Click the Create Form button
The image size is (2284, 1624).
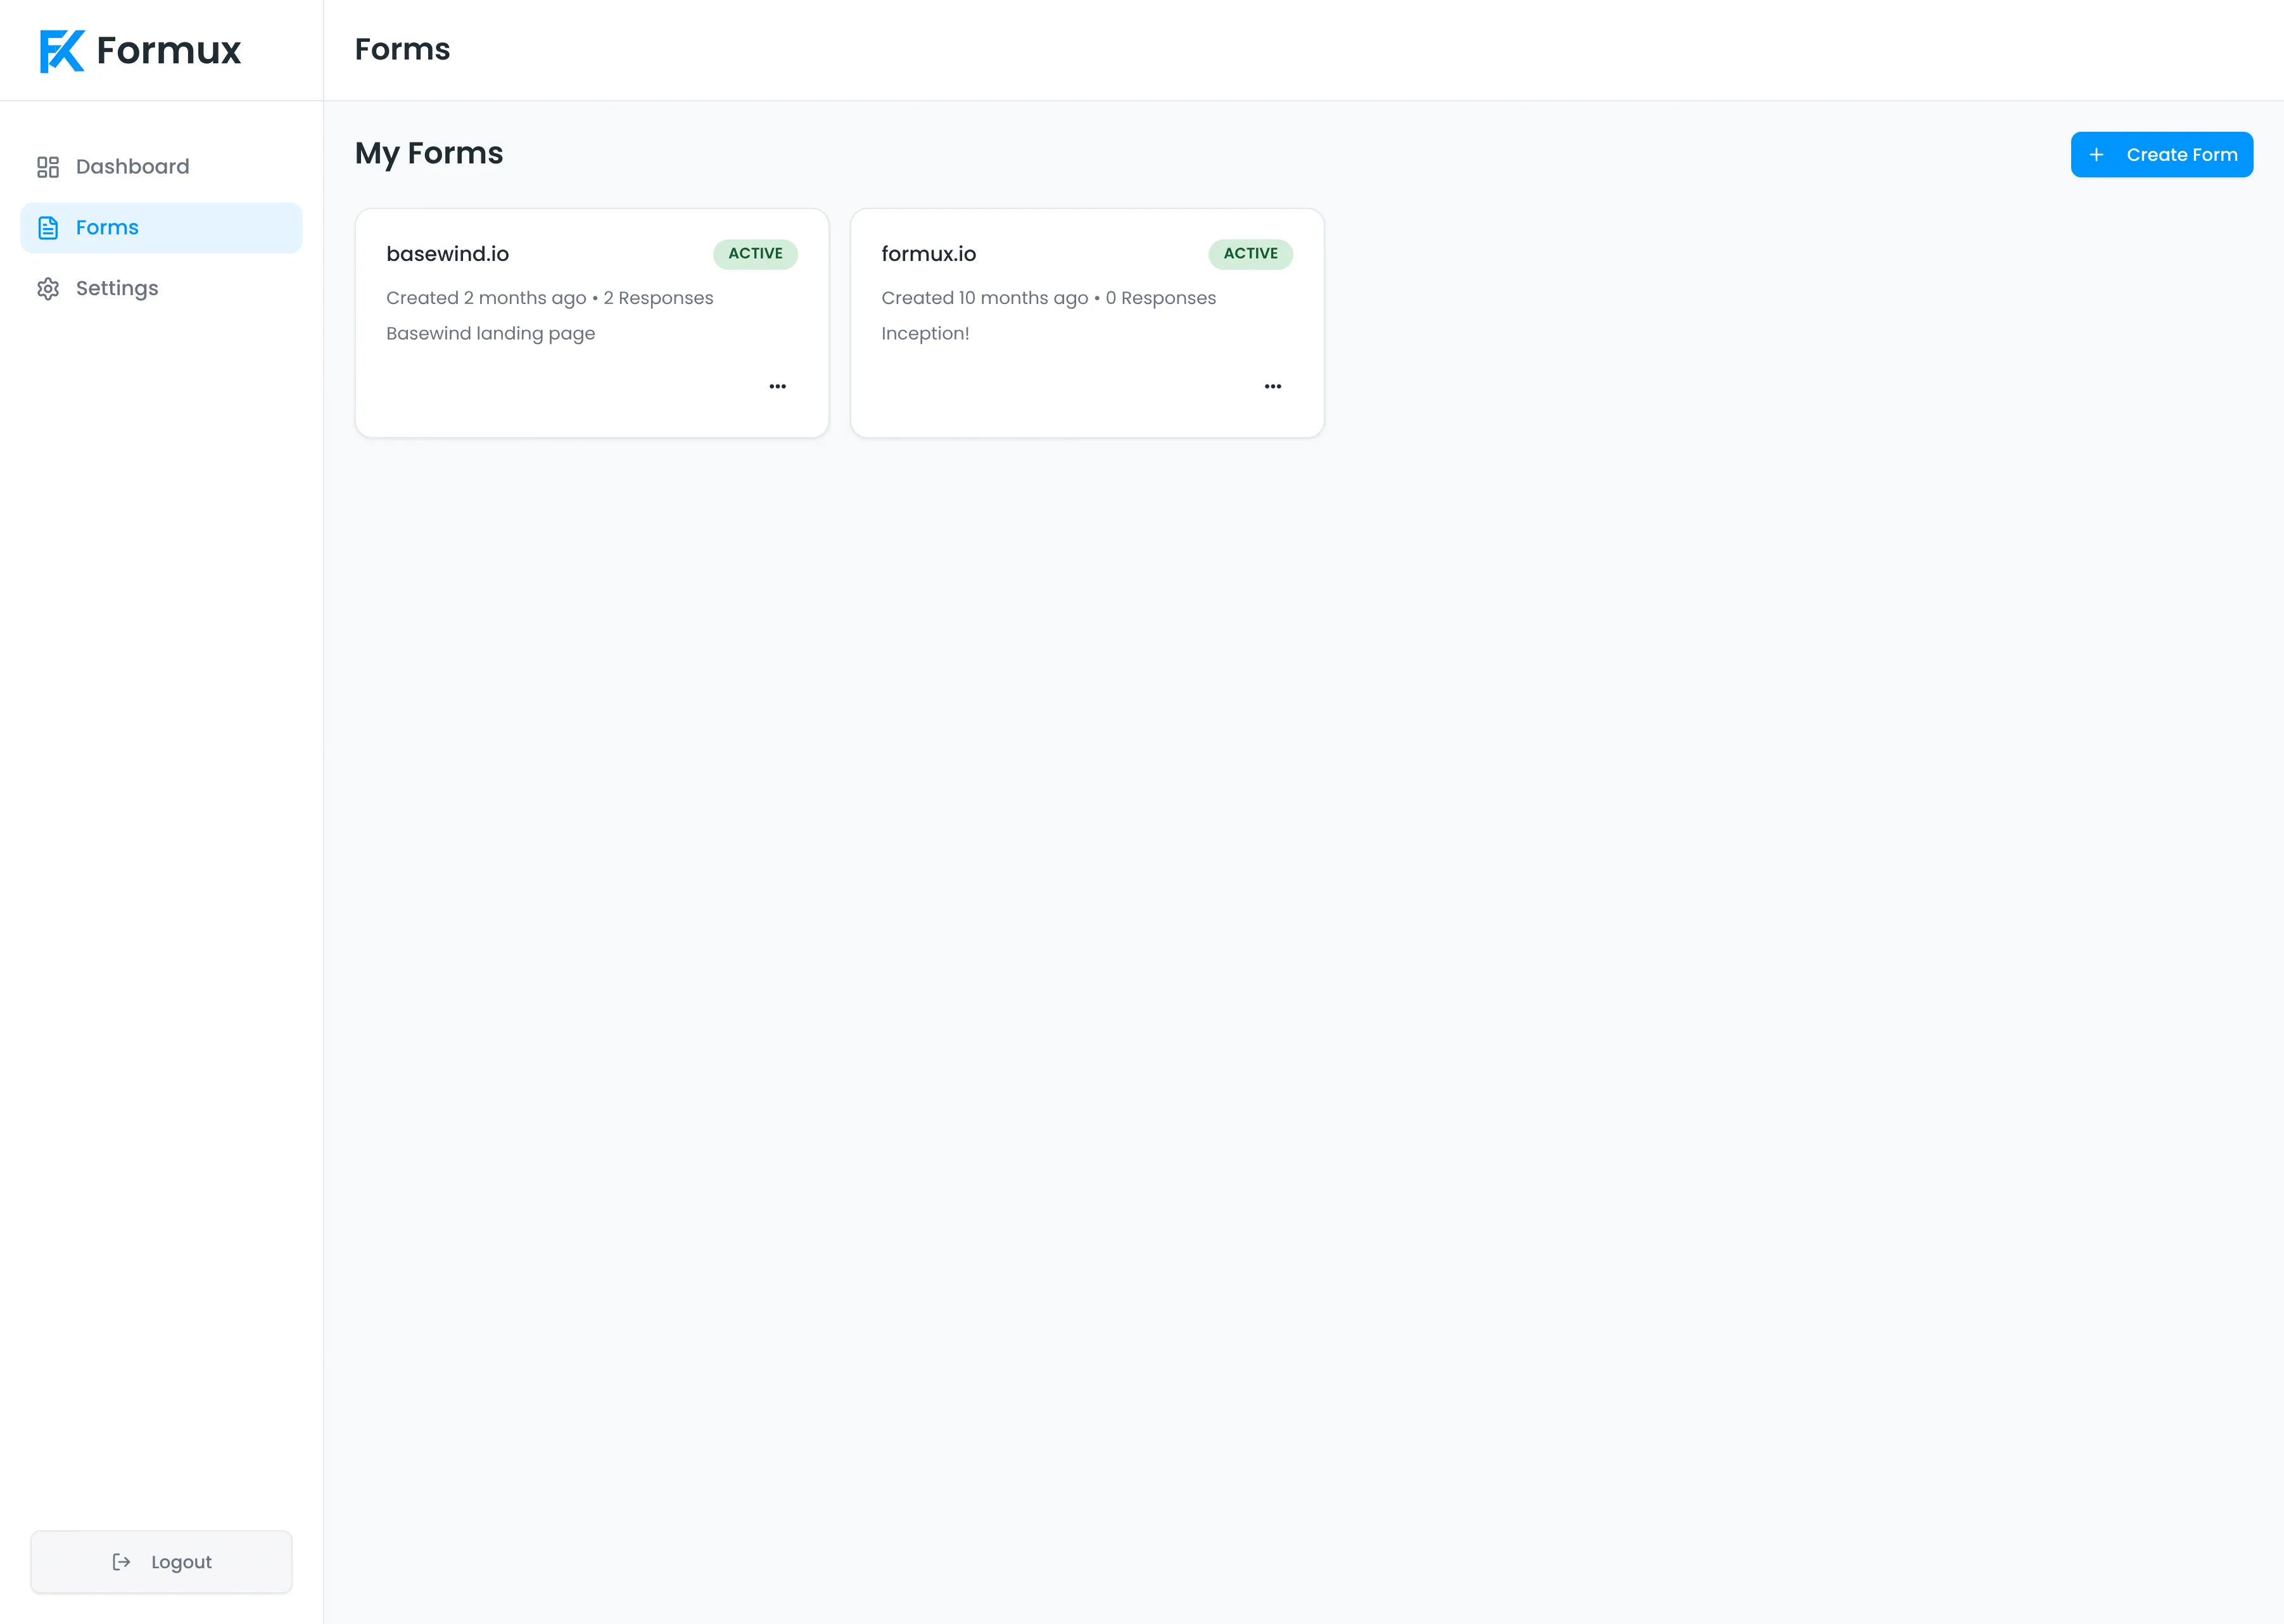click(2162, 155)
